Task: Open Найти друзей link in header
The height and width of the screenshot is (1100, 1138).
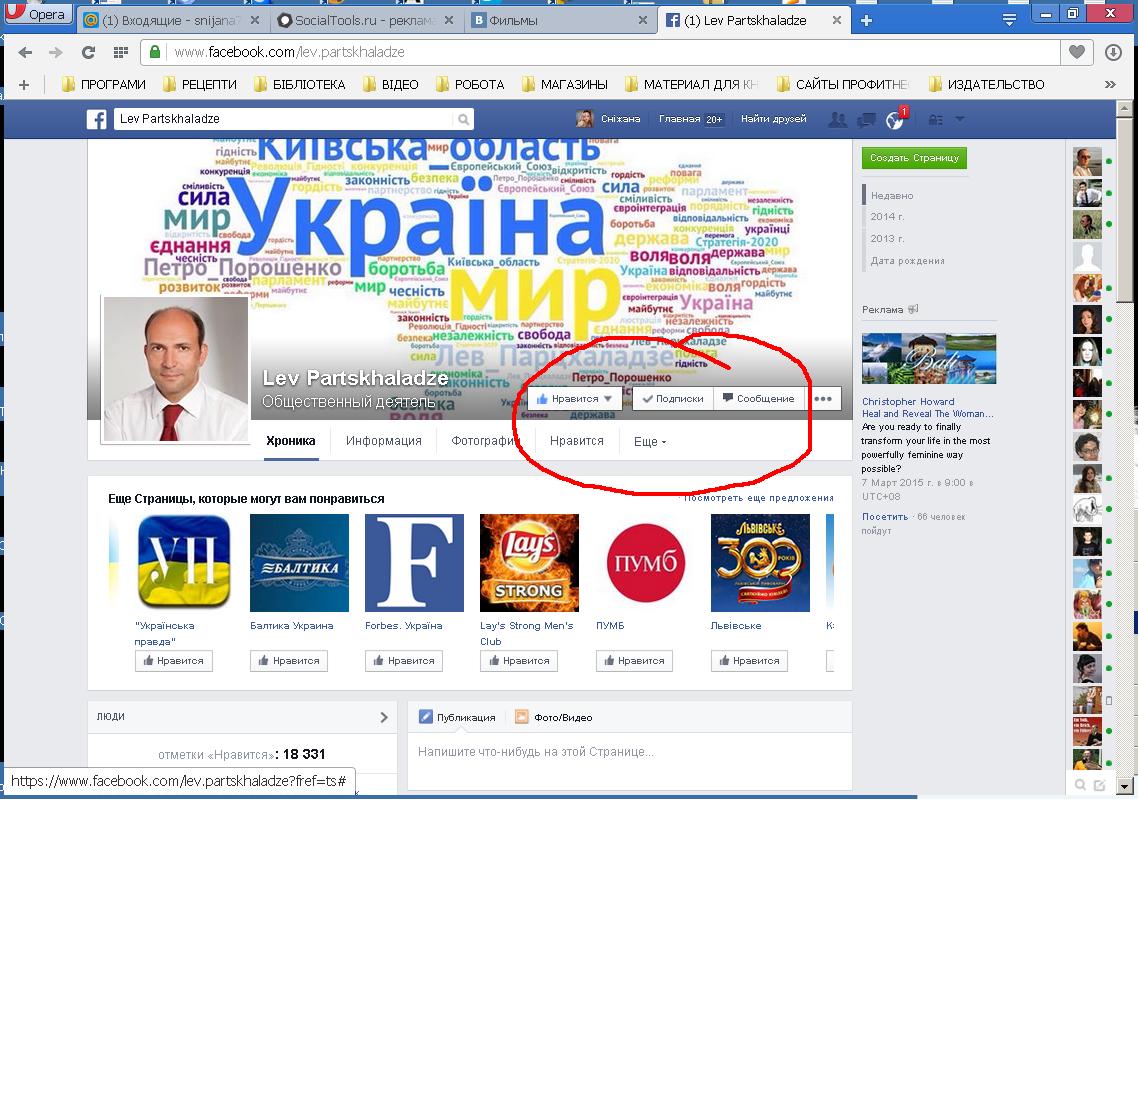Action: click(774, 119)
